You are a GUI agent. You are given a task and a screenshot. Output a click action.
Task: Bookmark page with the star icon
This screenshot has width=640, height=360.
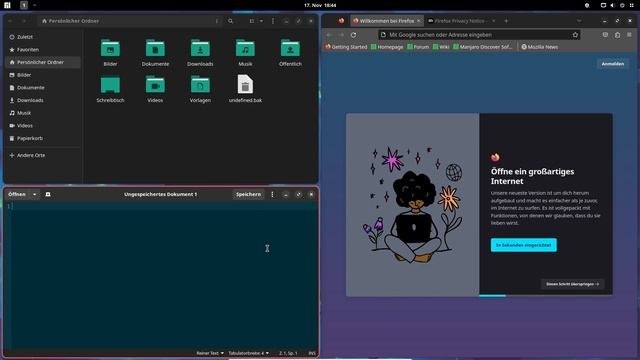click(x=575, y=35)
